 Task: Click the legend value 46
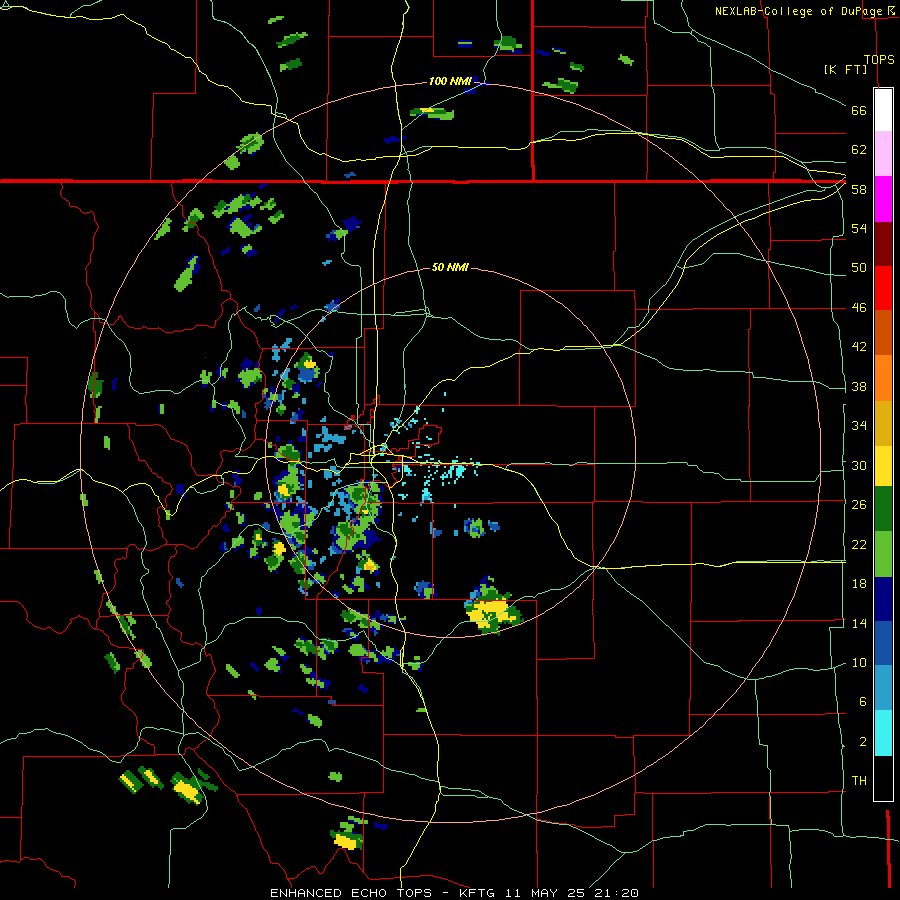pyautogui.click(x=859, y=308)
